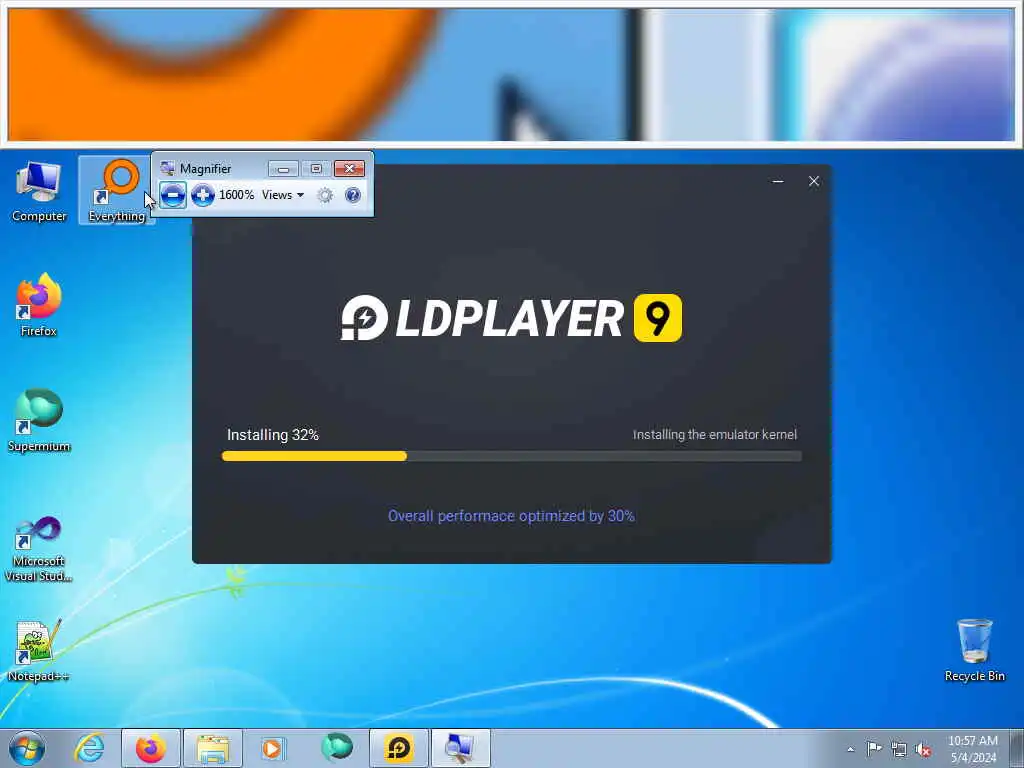The image size is (1024, 768).
Task: Select the Supermium desktop shortcut
Action: (x=39, y=421)
